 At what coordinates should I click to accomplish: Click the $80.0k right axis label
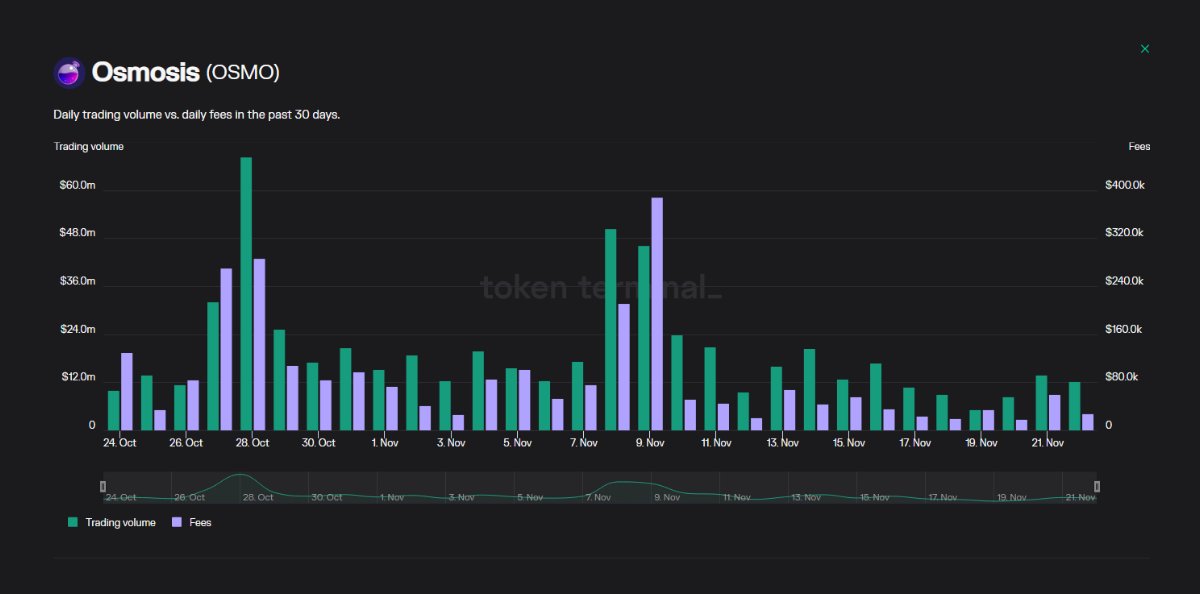pyautogui.click(x=1122, y=377)
